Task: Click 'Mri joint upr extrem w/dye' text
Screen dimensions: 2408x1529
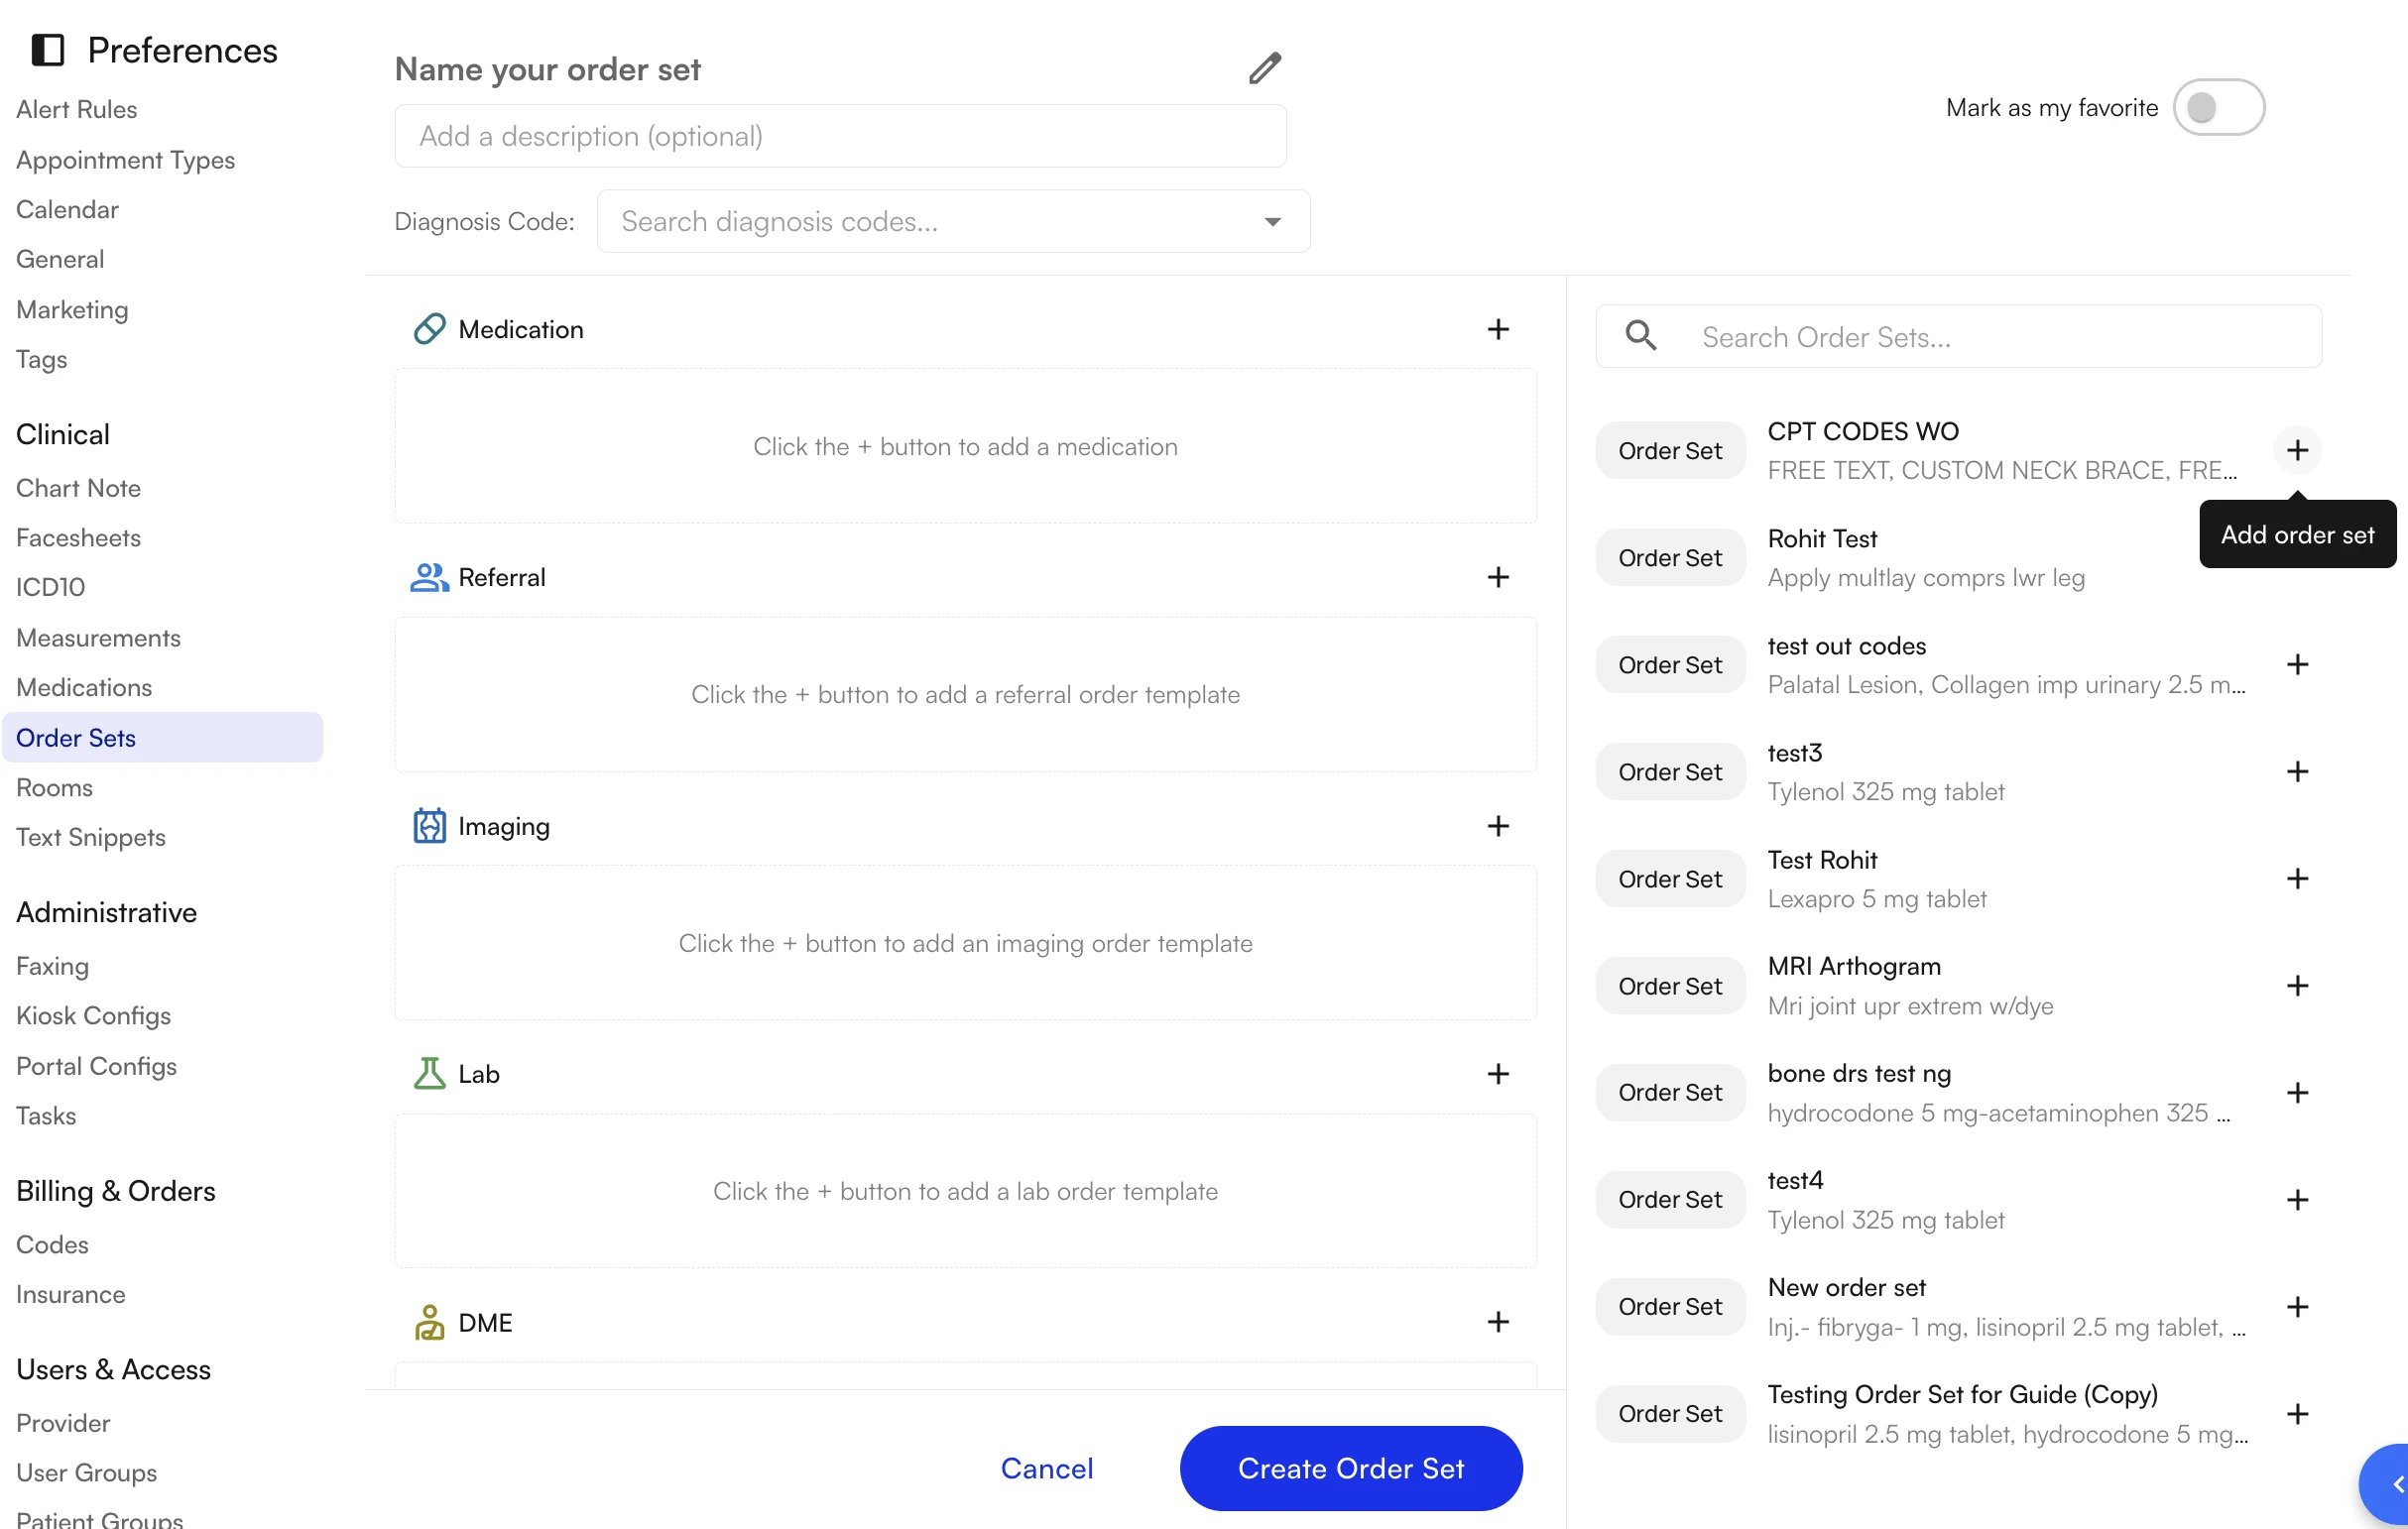Action: pos(1910,1005)
